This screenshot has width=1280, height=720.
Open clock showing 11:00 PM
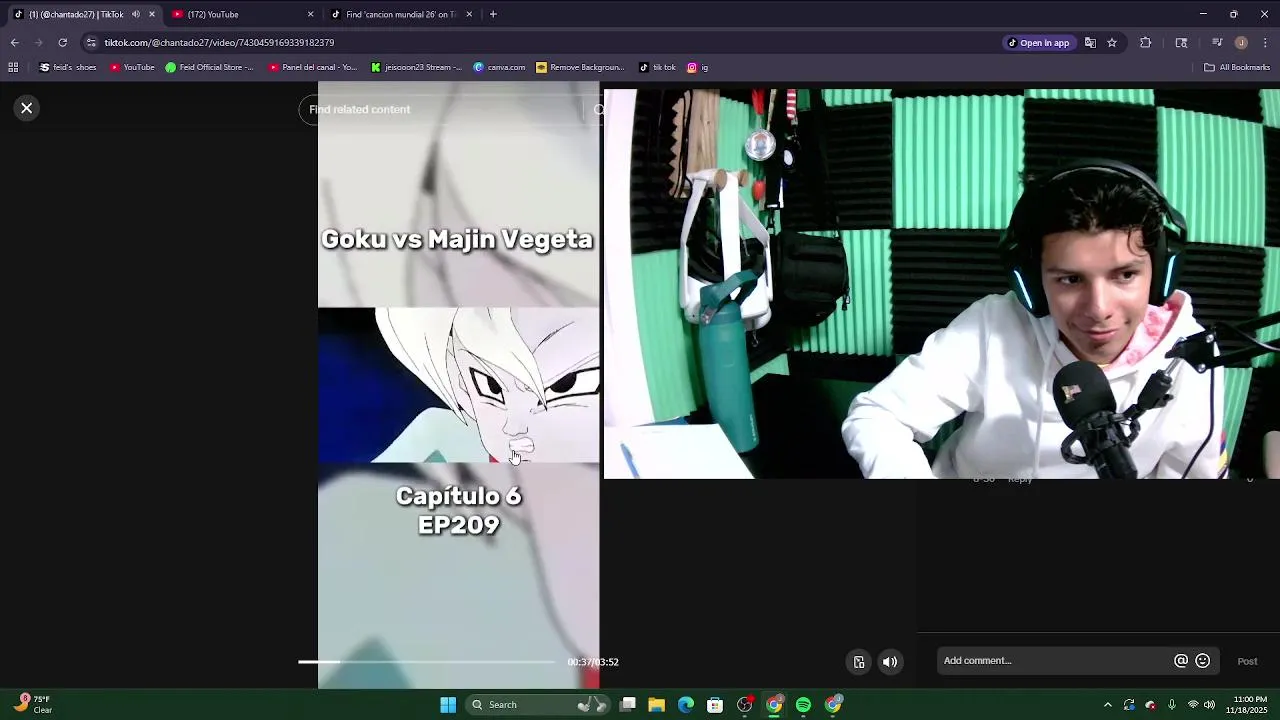[1250, 705]
